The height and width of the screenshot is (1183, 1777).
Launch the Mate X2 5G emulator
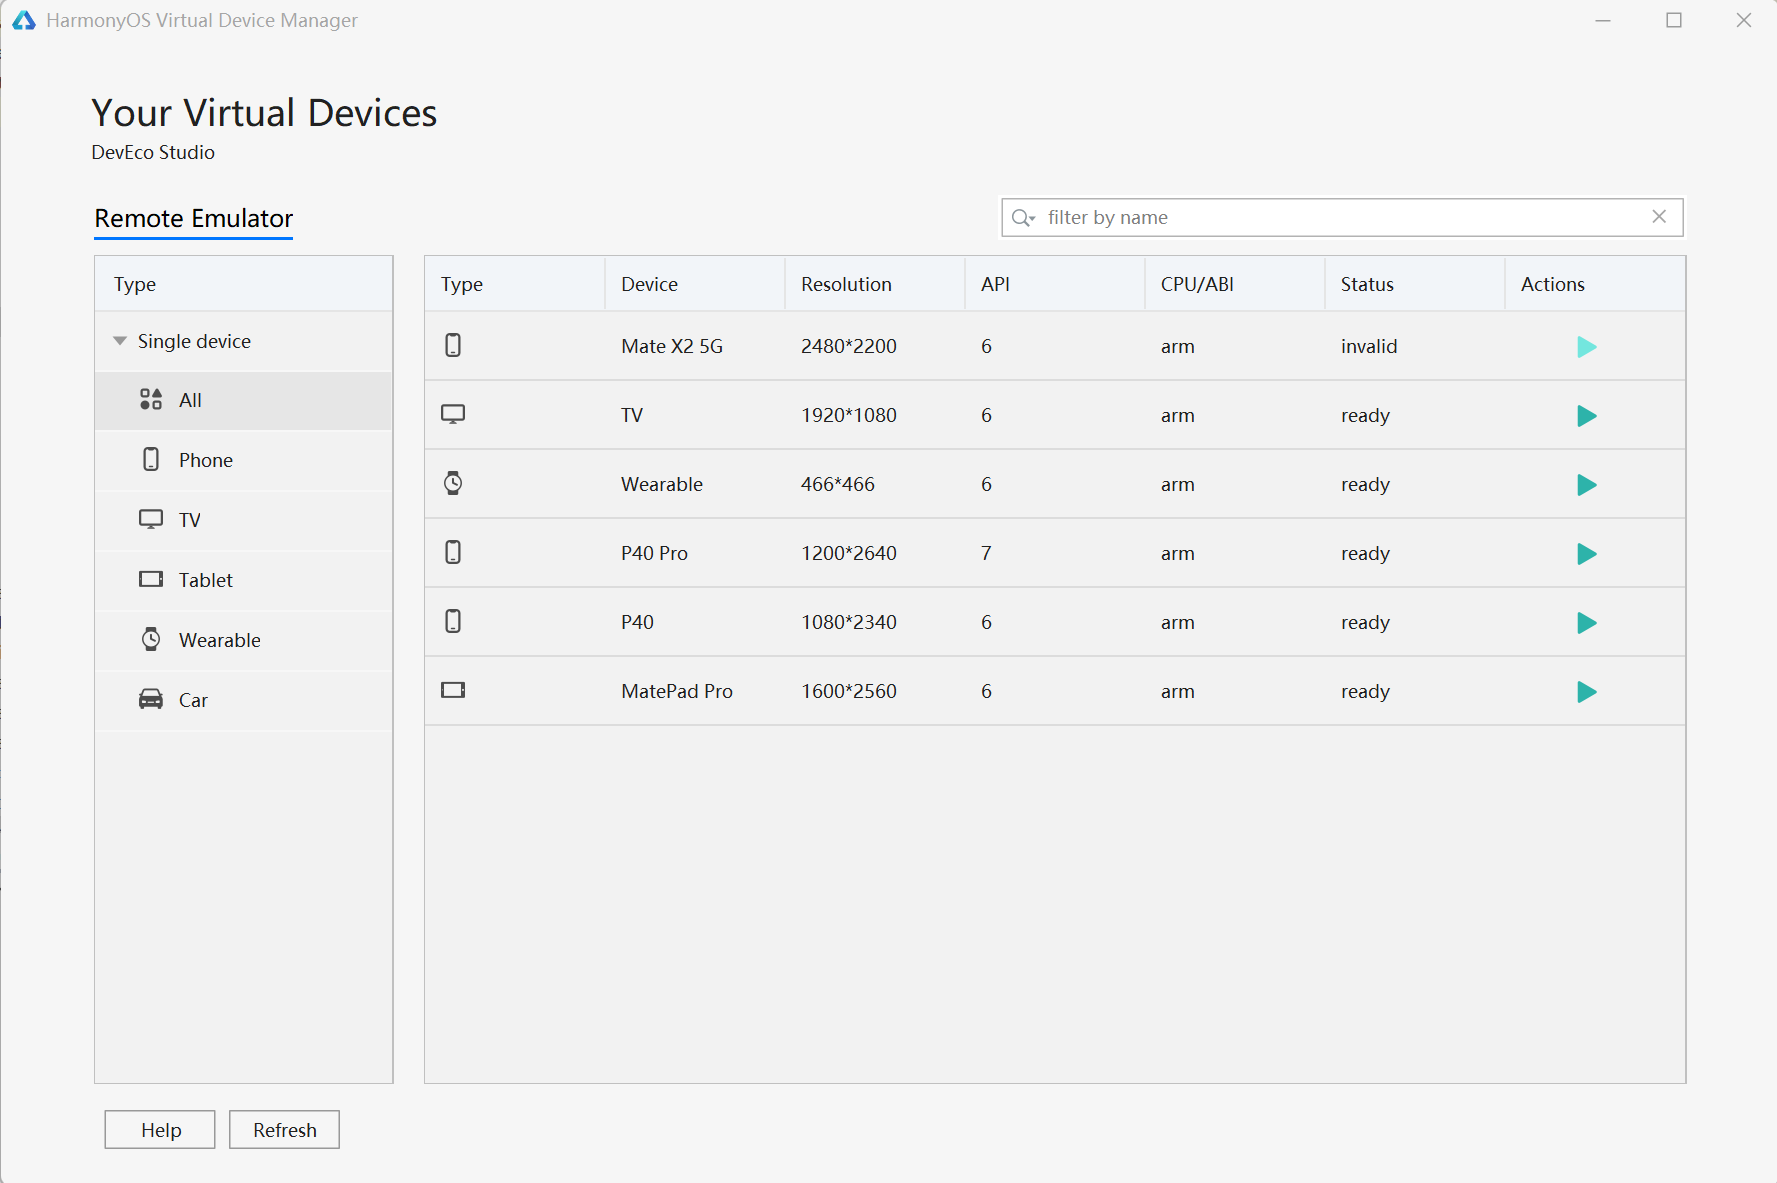[1586, 347]
